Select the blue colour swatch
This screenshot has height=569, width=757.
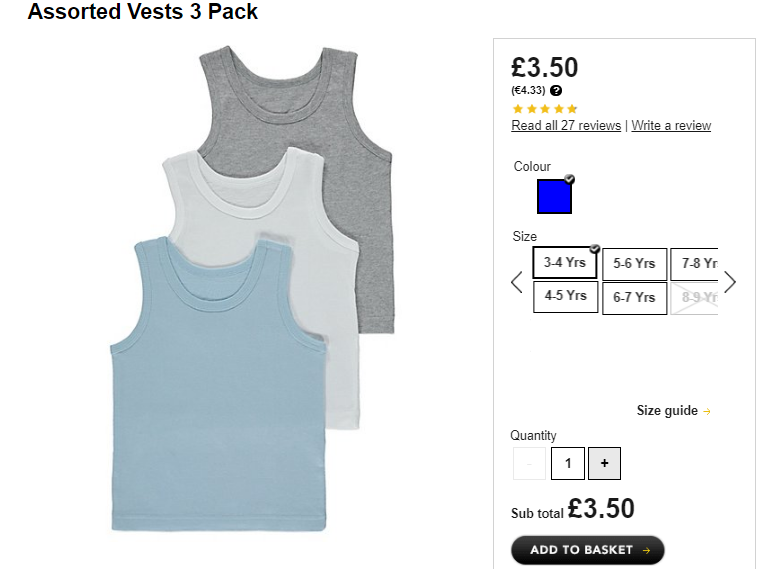pos(554,197)
